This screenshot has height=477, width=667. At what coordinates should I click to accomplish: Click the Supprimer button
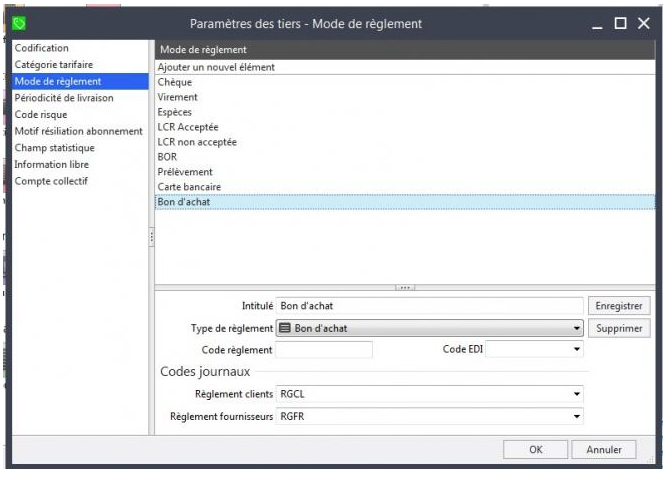tap(619, 328)
